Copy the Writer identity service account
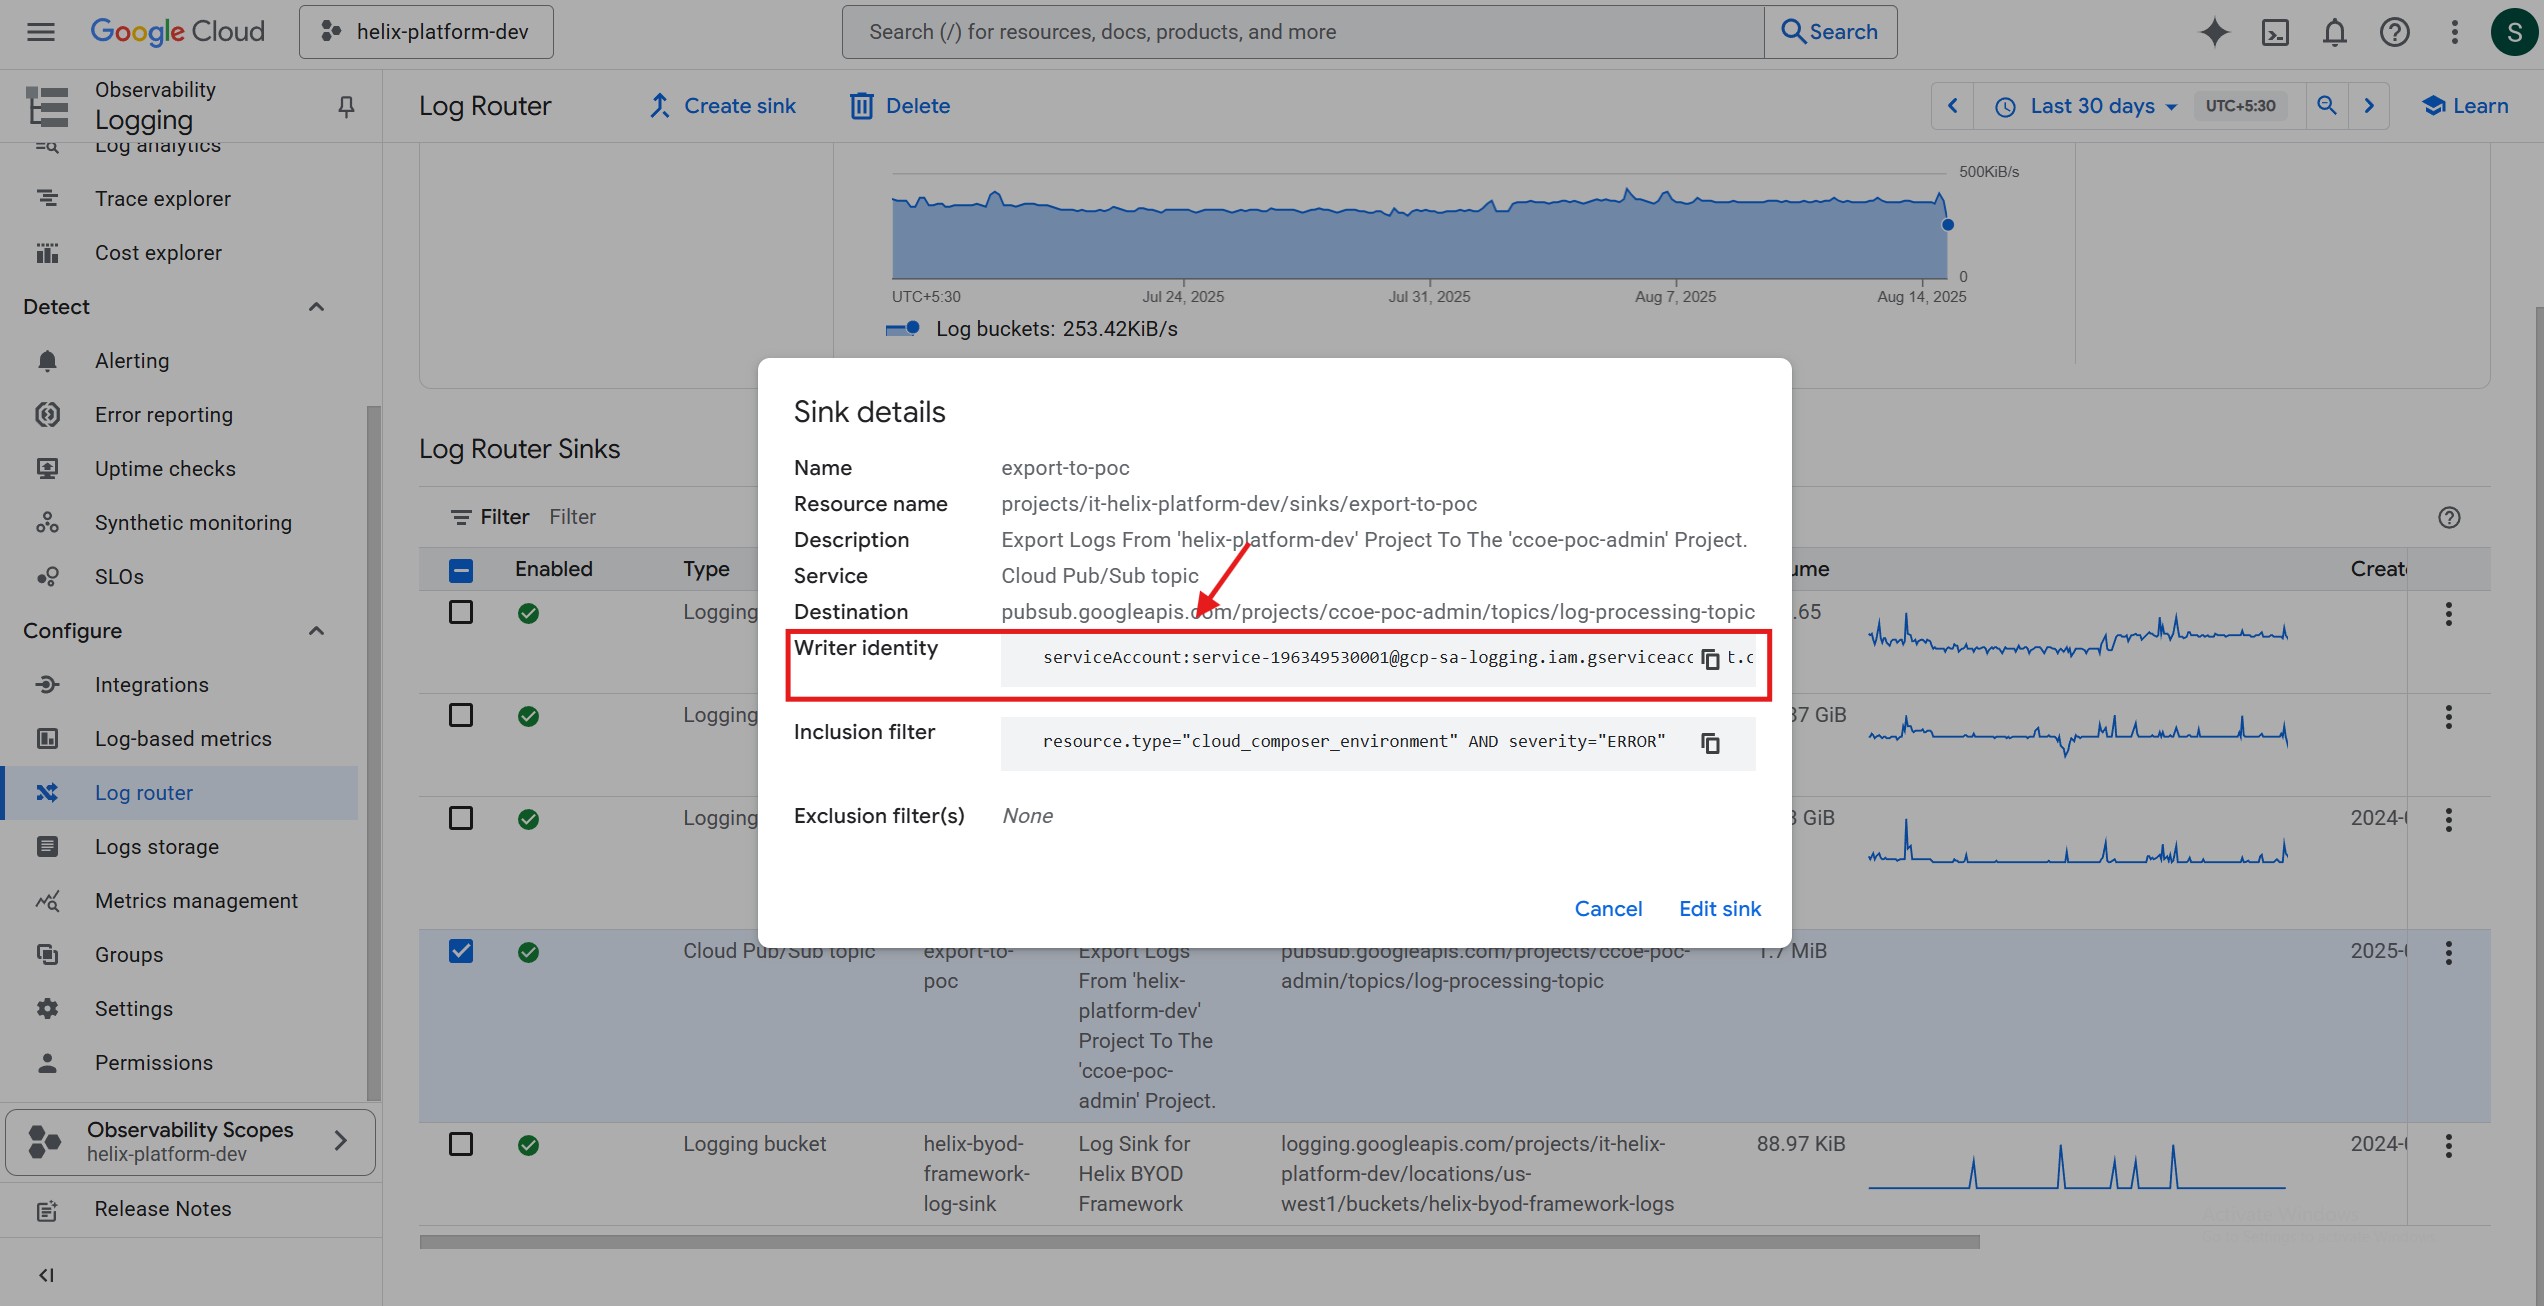The width and height of the screenshot is (2544, 1306). coord(1710,659)
